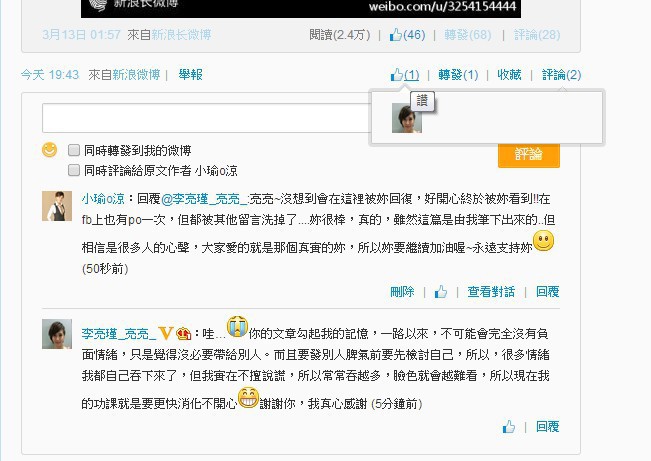Click into the comment text input box
Image resolution: width=651 pixels, height=461 pixels.
pos(207,118)
